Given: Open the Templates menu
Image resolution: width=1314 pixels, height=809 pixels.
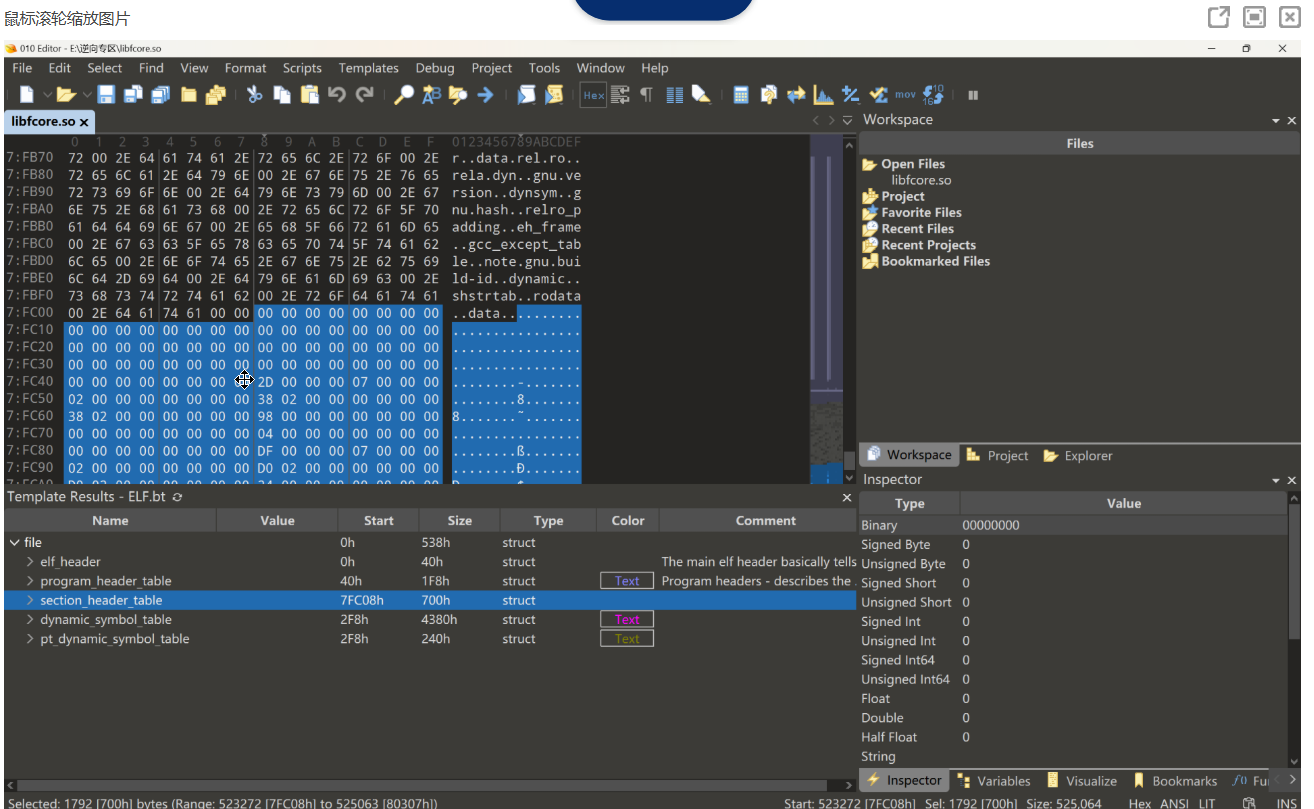Looking at the screenshot, I should pyautogui.click(x=368, y=68).
